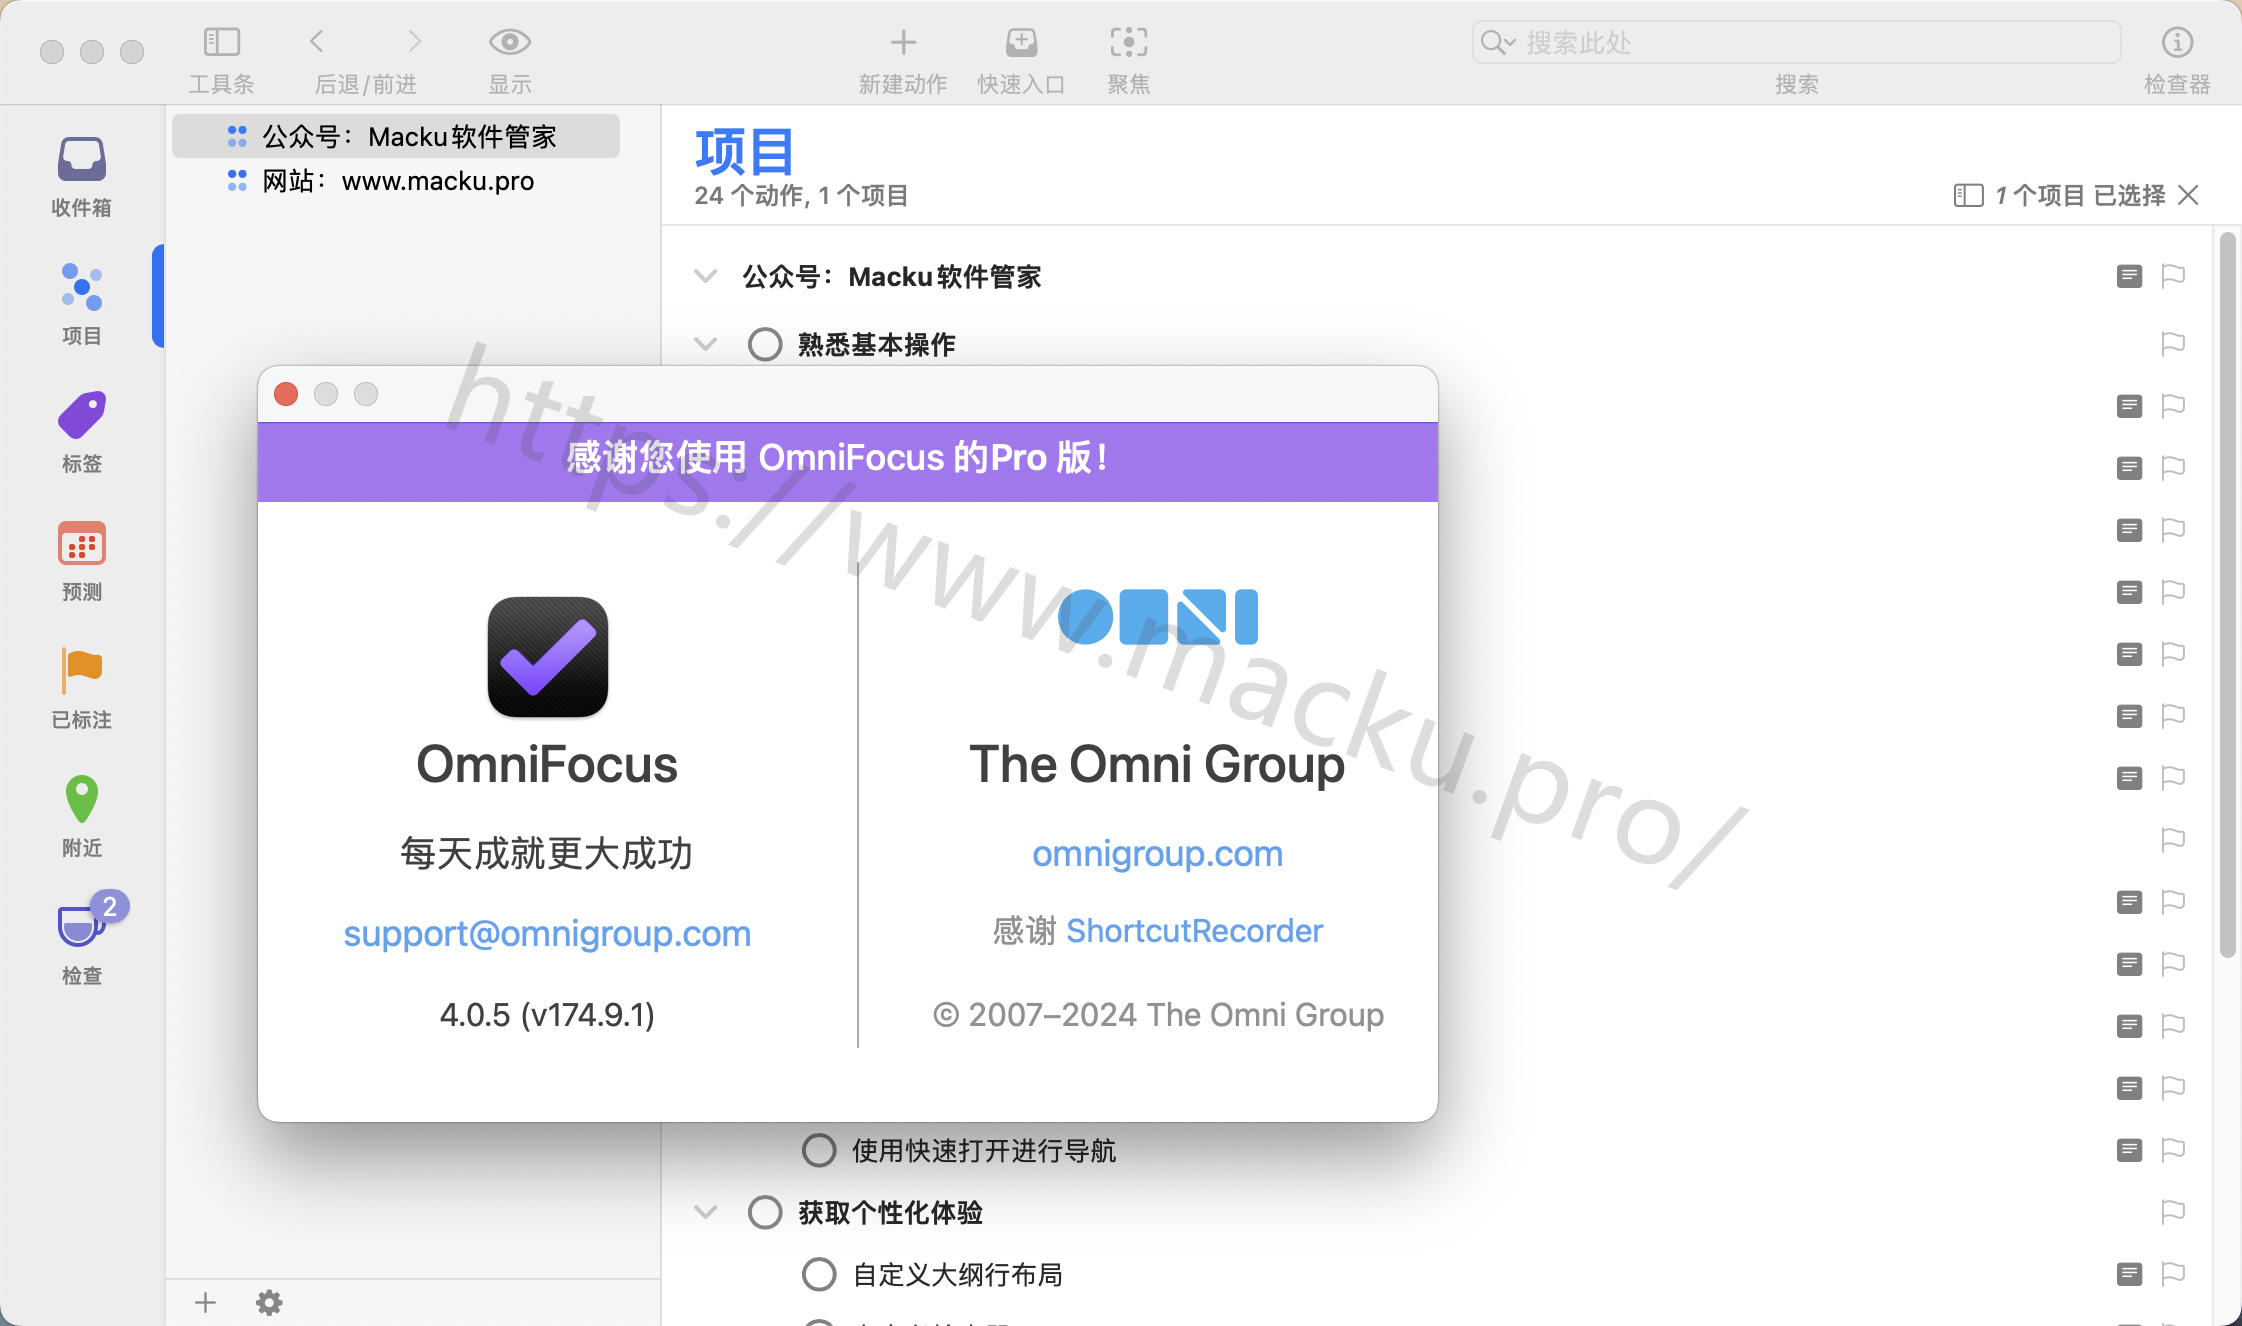This screenshot has height=1326, width=2242.
Task: Go forward with the right arrow
Action: 415,42
